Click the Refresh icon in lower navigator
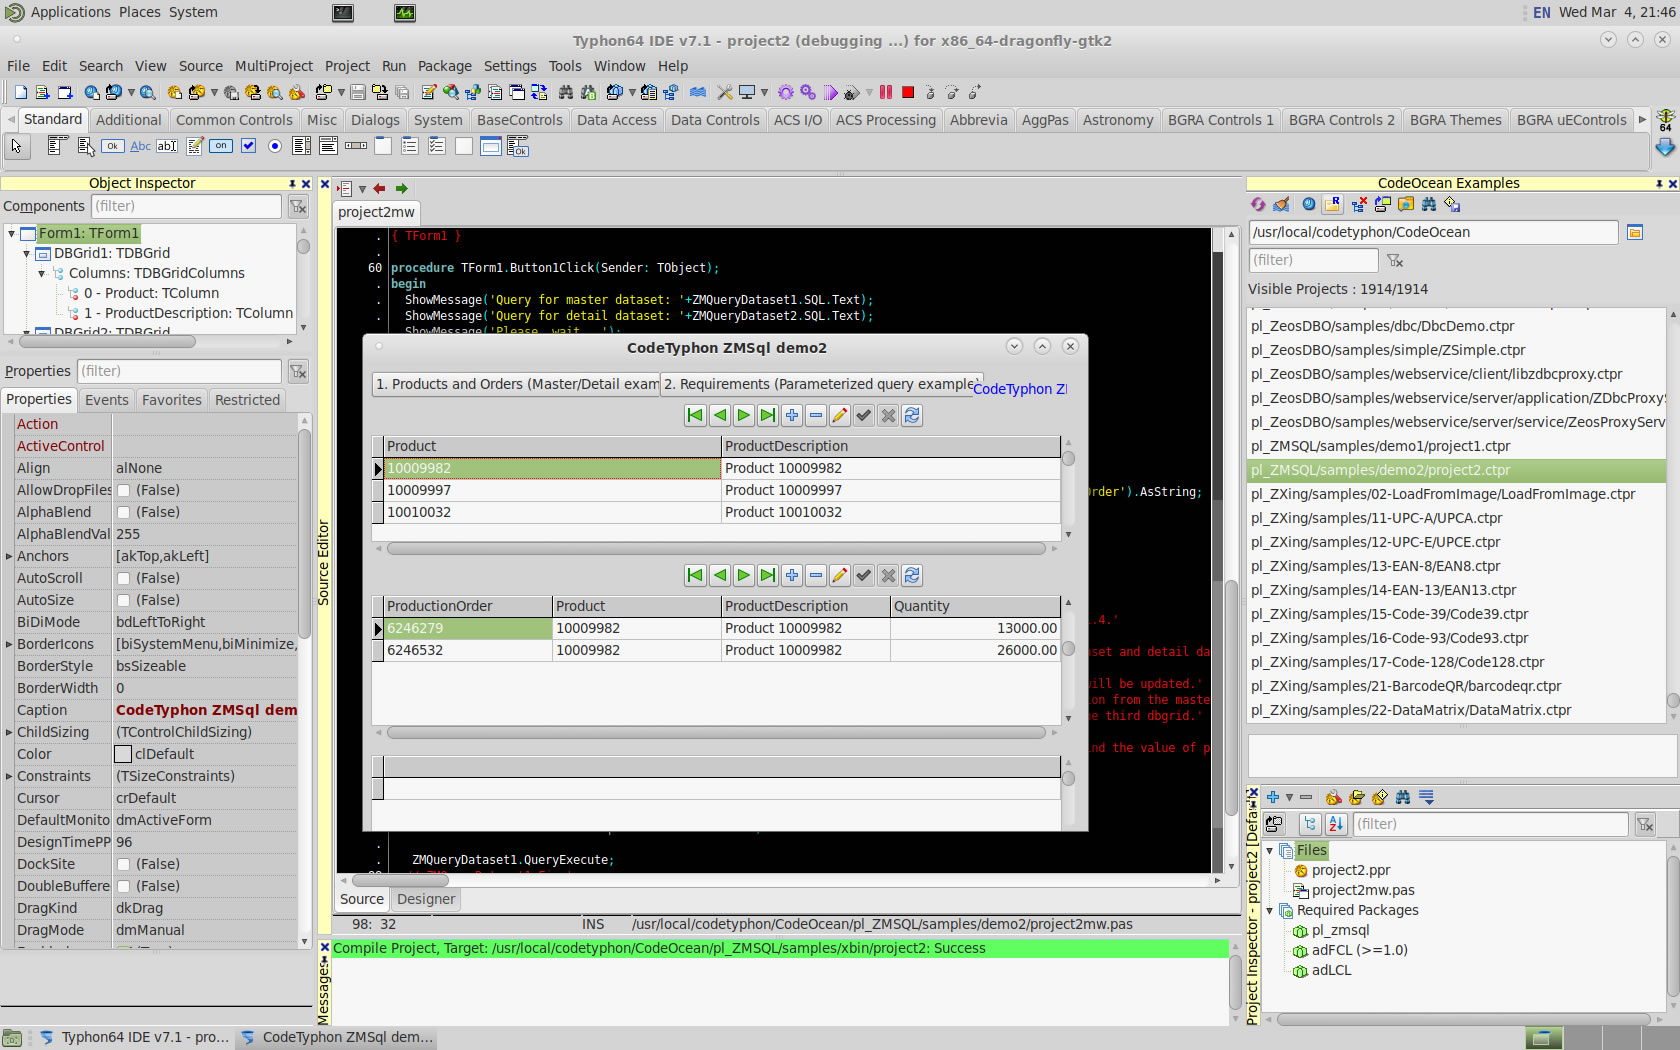1680x1050 pixels. [x=912, y=575]
